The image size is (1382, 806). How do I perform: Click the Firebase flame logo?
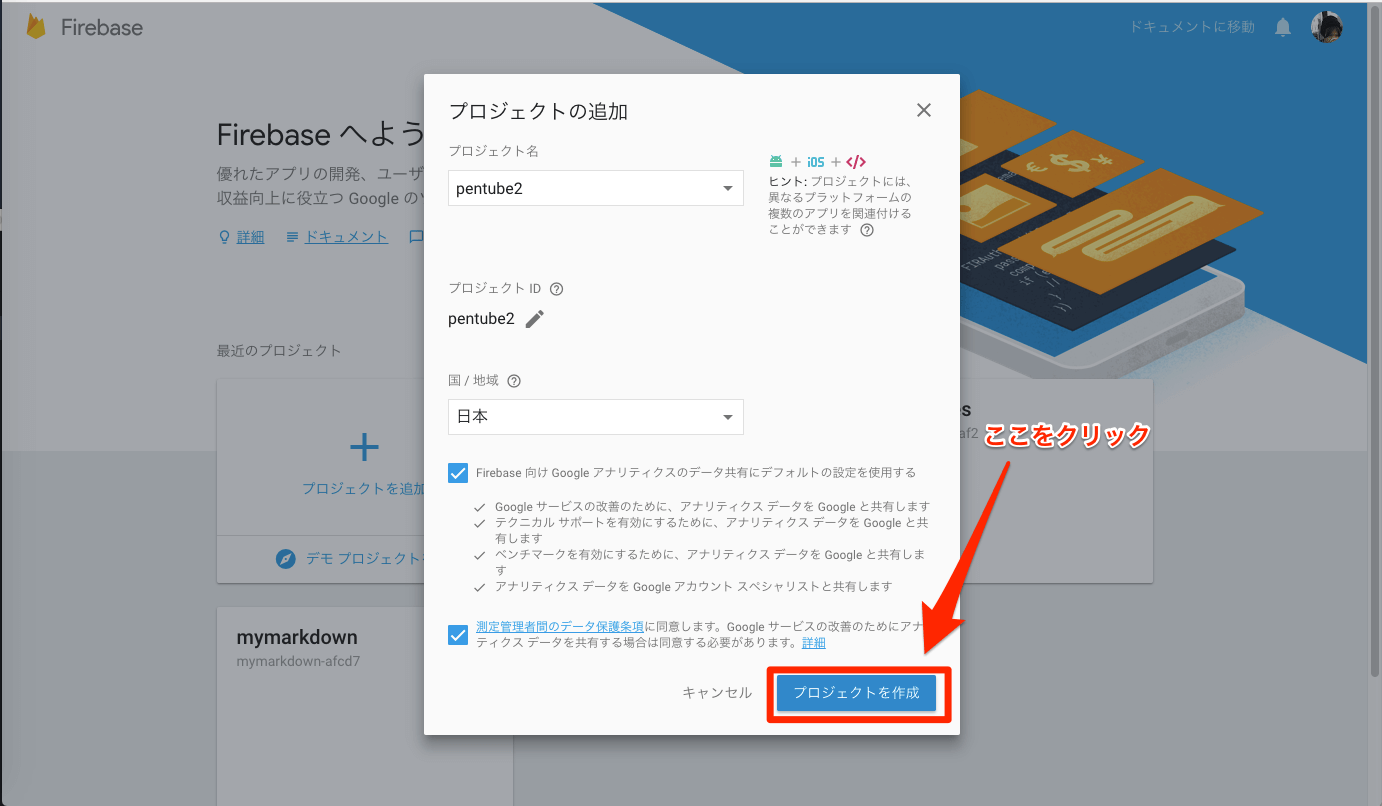tap(37, 27)
